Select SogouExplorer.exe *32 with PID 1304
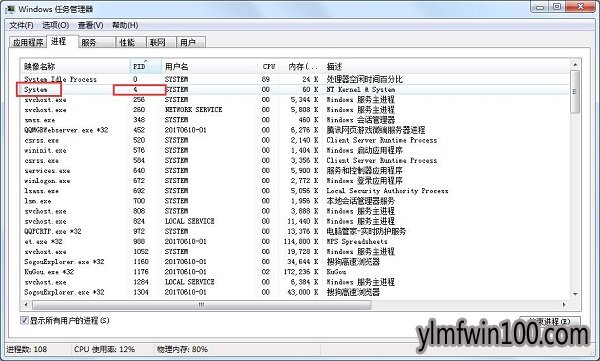 click(x=295, y=292)
